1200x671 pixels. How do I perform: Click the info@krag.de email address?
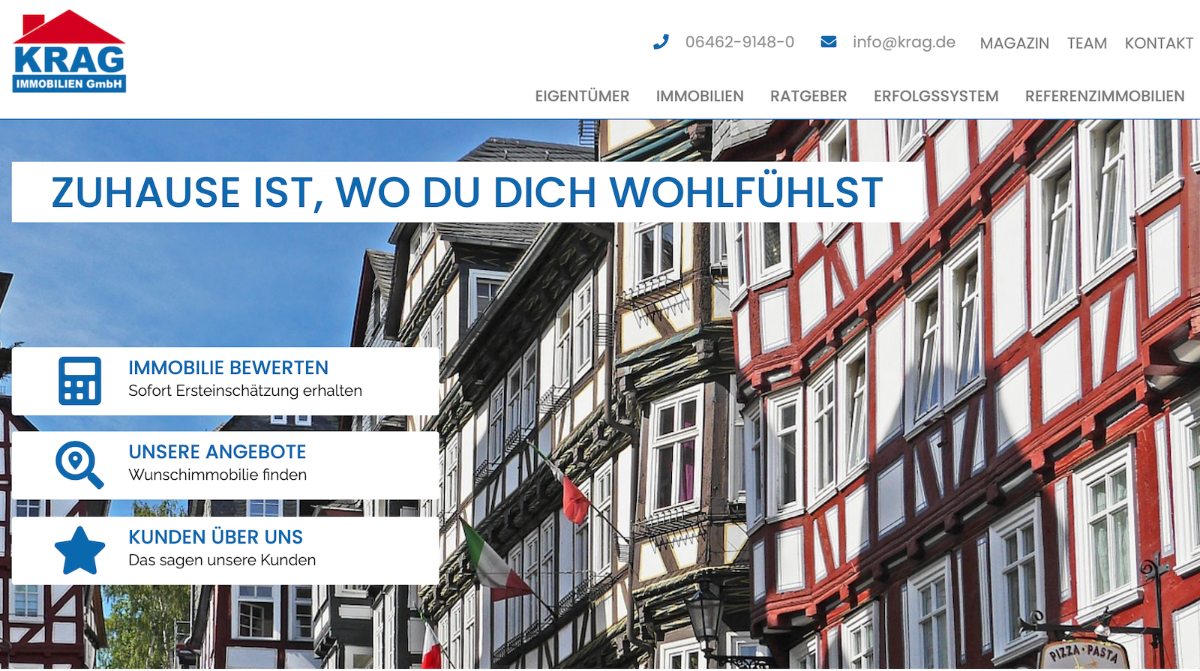coord(903,42)
